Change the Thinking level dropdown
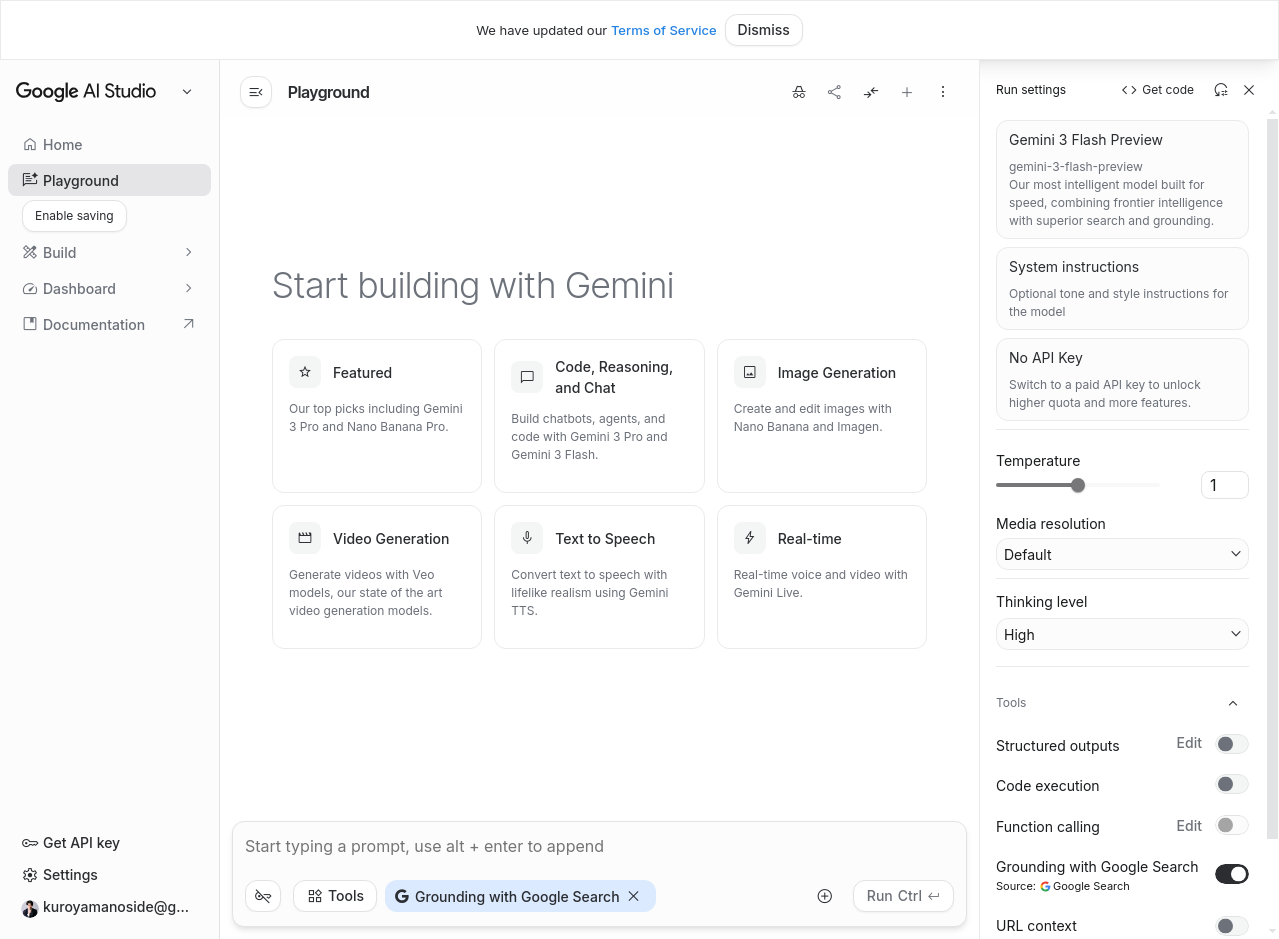Viewport: 1279px width, 939px height. [x=1121, y=634]
